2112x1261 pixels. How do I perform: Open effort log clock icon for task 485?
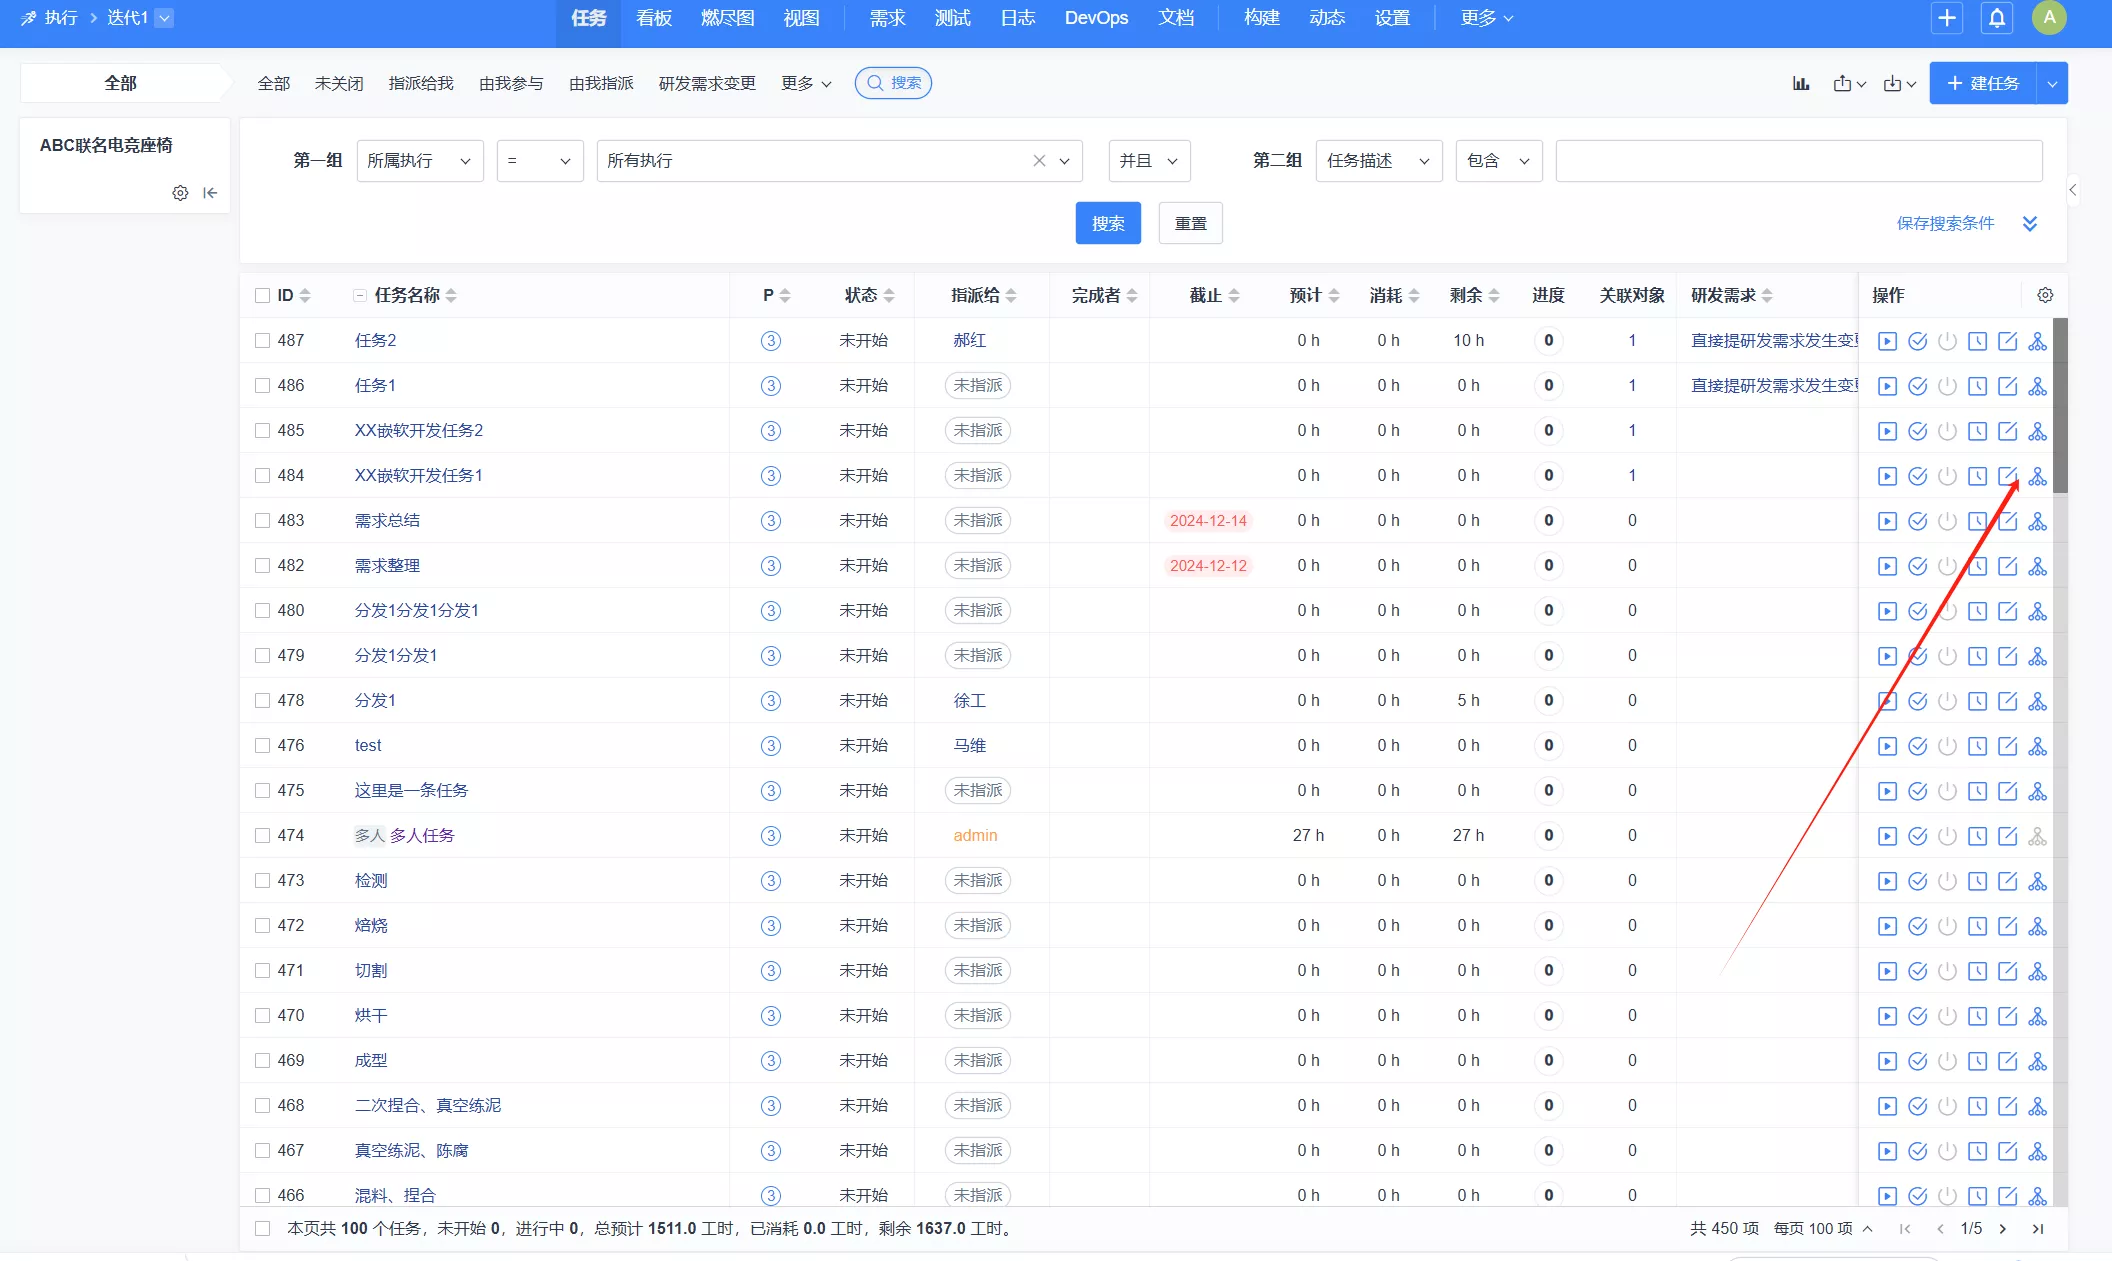tap(1977, 431)
